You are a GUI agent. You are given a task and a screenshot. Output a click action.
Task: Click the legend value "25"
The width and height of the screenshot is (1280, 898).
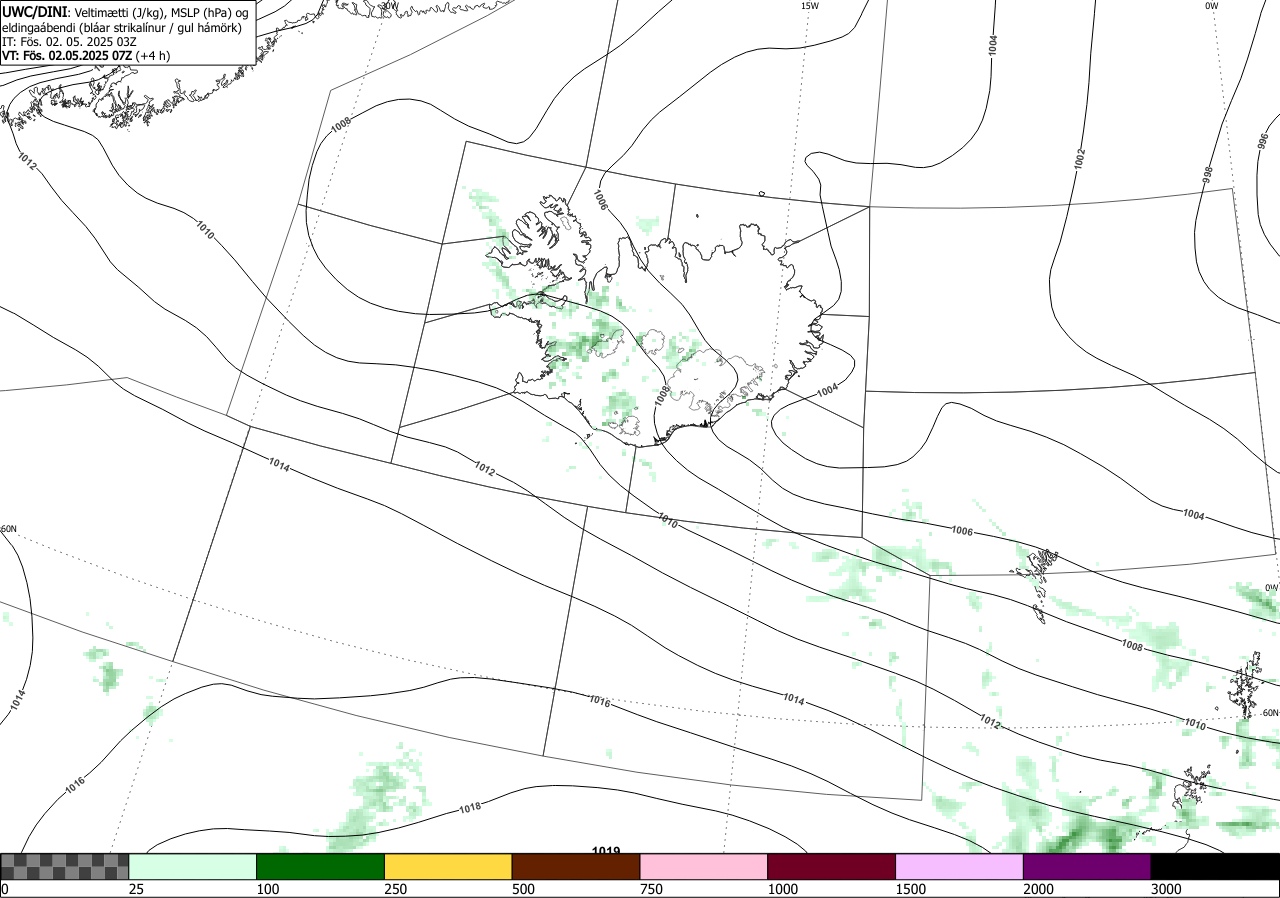click(x=136, y=889)
